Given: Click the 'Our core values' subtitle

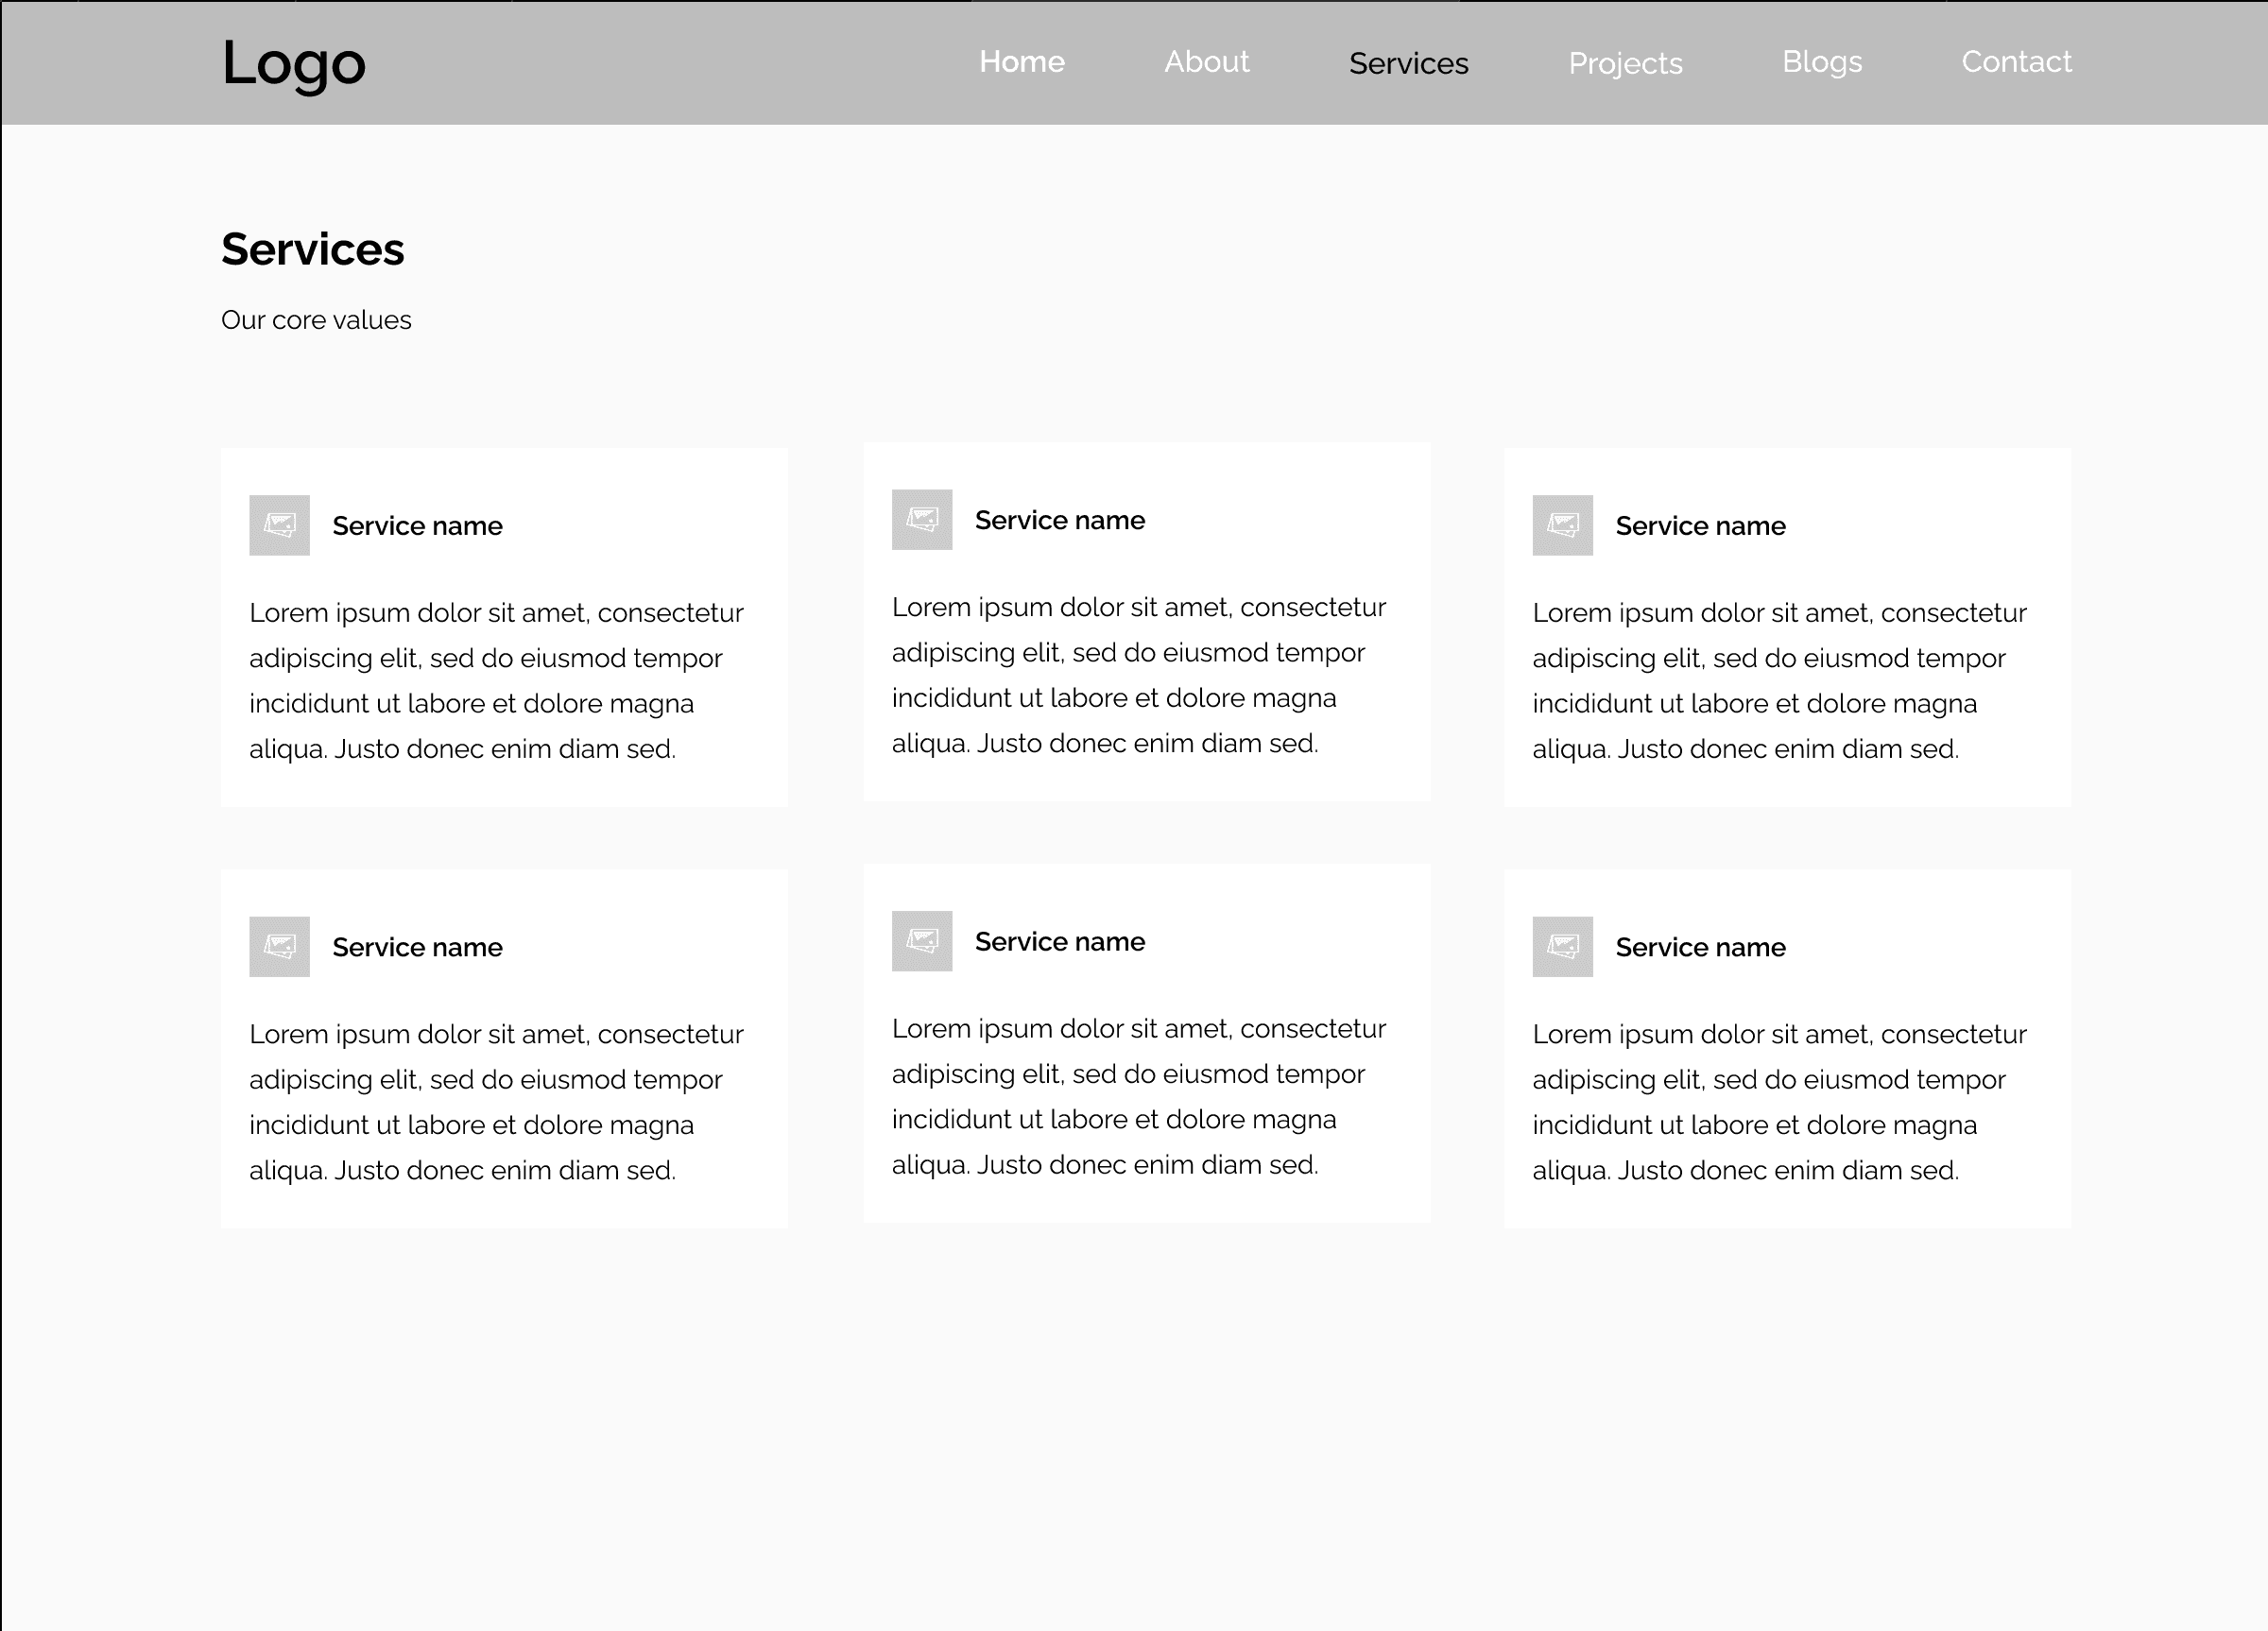Looking at the screenshot, I should point(316,320).
